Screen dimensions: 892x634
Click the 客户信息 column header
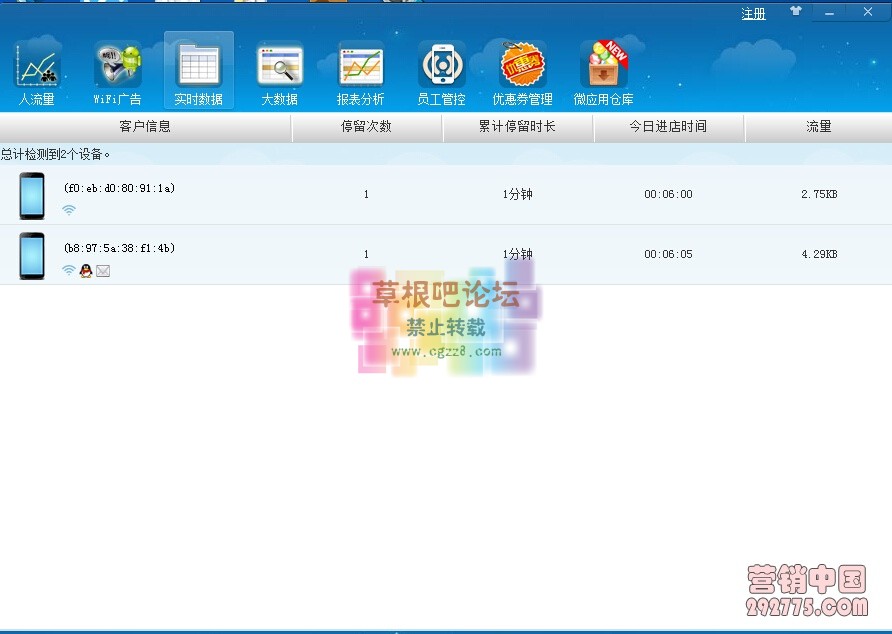pyautogui.click(x=145, y=127)
